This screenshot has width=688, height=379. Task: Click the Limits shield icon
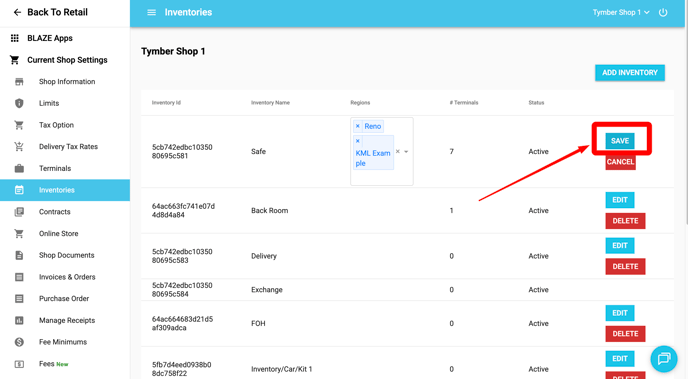tap(19, 103)
